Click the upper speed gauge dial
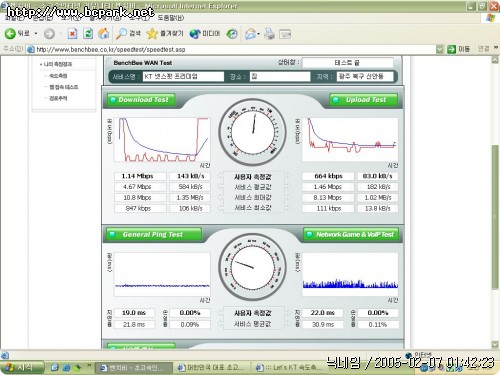The image size is (500, 375). click(x=252, y=132)
